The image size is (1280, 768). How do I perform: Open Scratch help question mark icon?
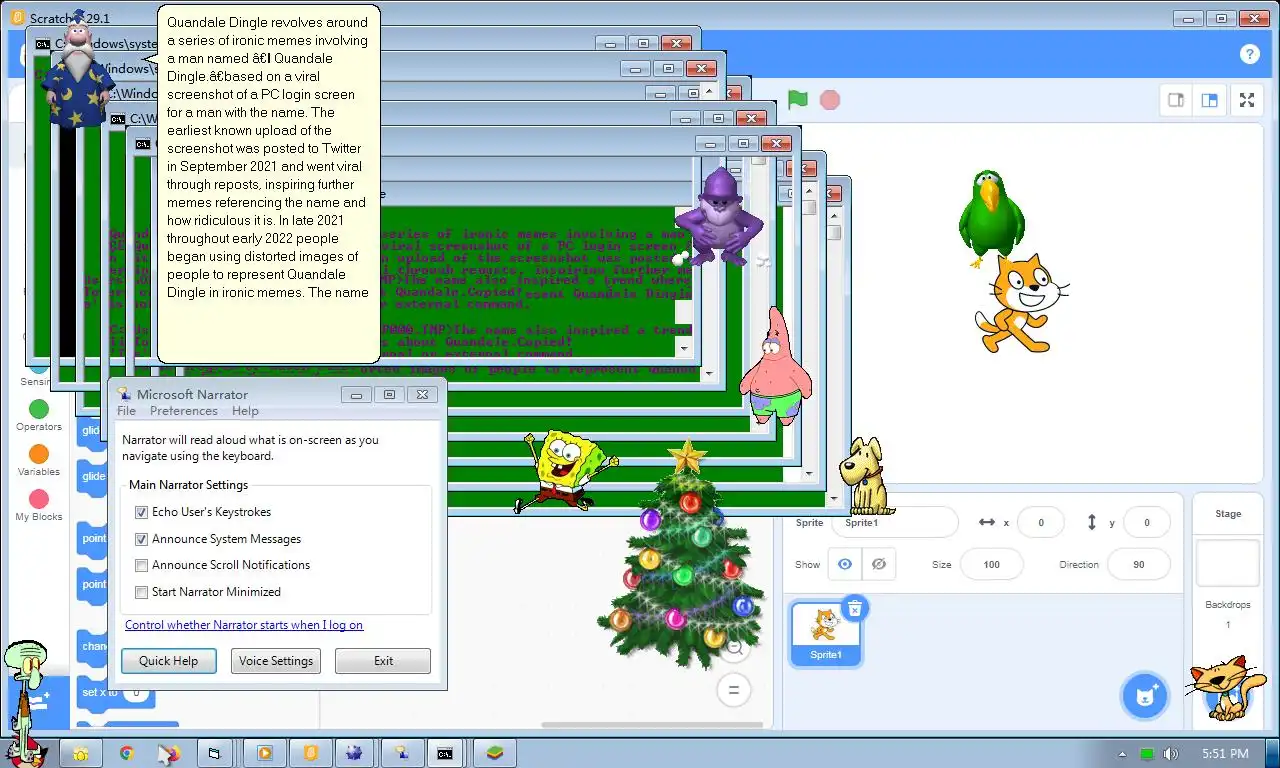pos(1249,54)
